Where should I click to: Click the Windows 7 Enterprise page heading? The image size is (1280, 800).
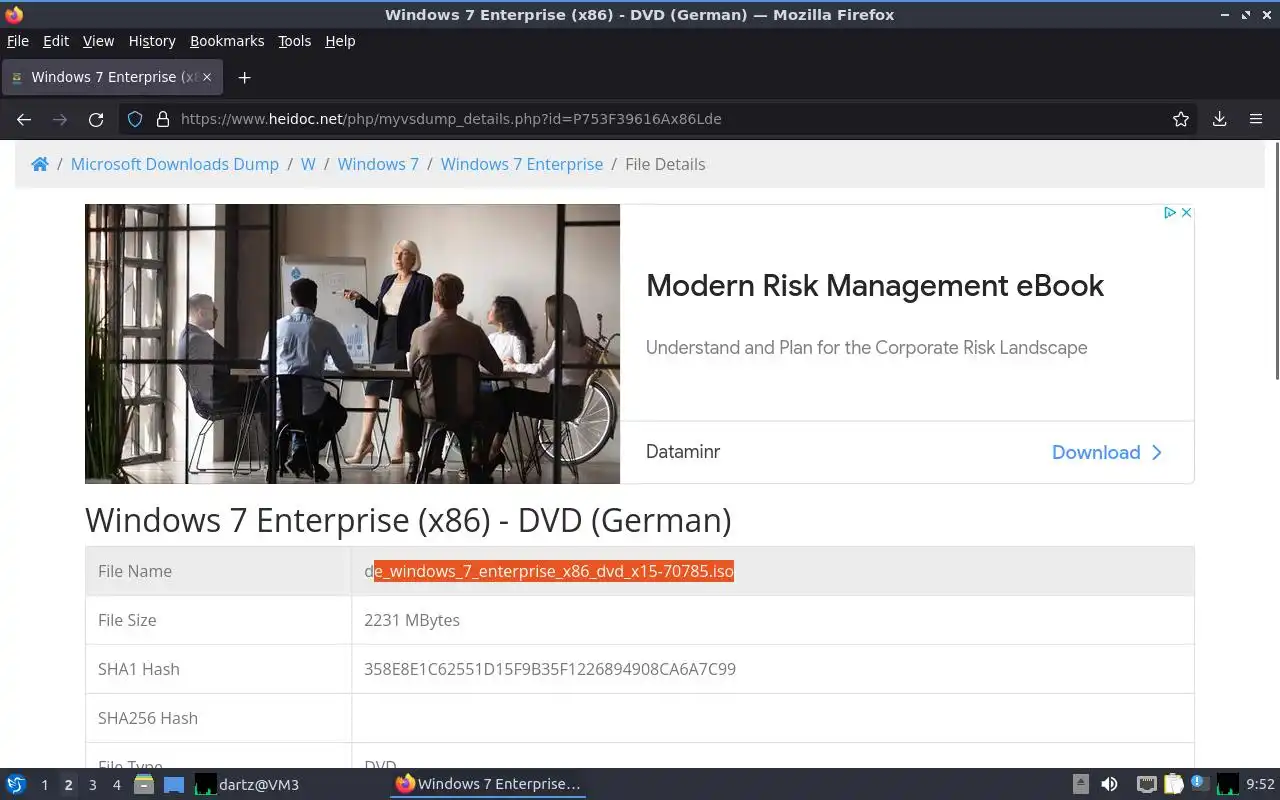(408, 520)
